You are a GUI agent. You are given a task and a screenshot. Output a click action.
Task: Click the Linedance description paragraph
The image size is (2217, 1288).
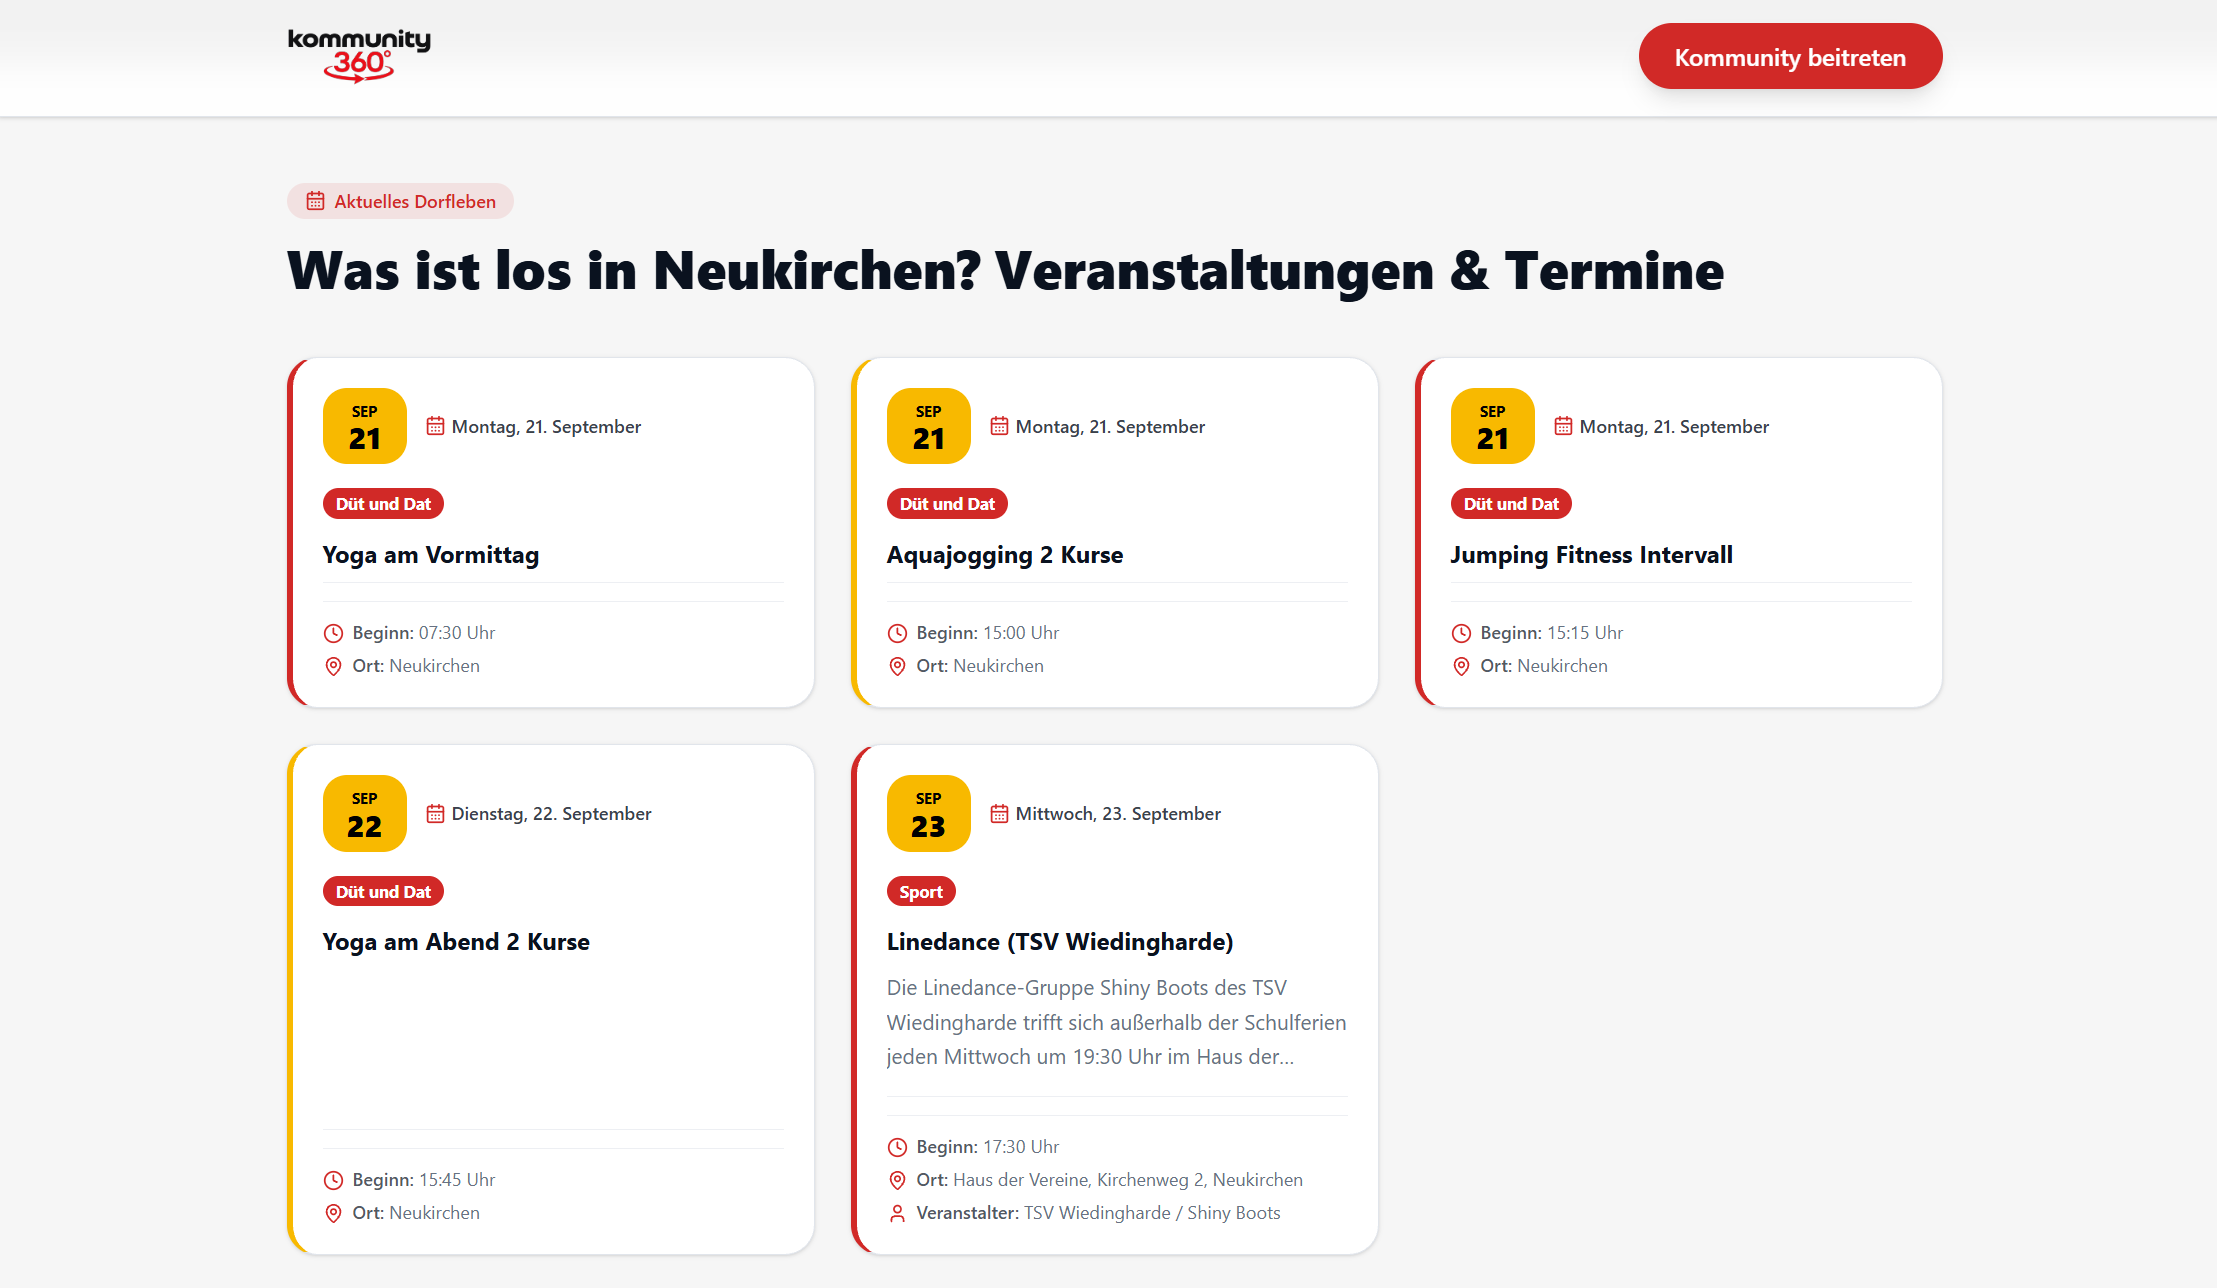pyautogui.click(x=1117, y=1022)
